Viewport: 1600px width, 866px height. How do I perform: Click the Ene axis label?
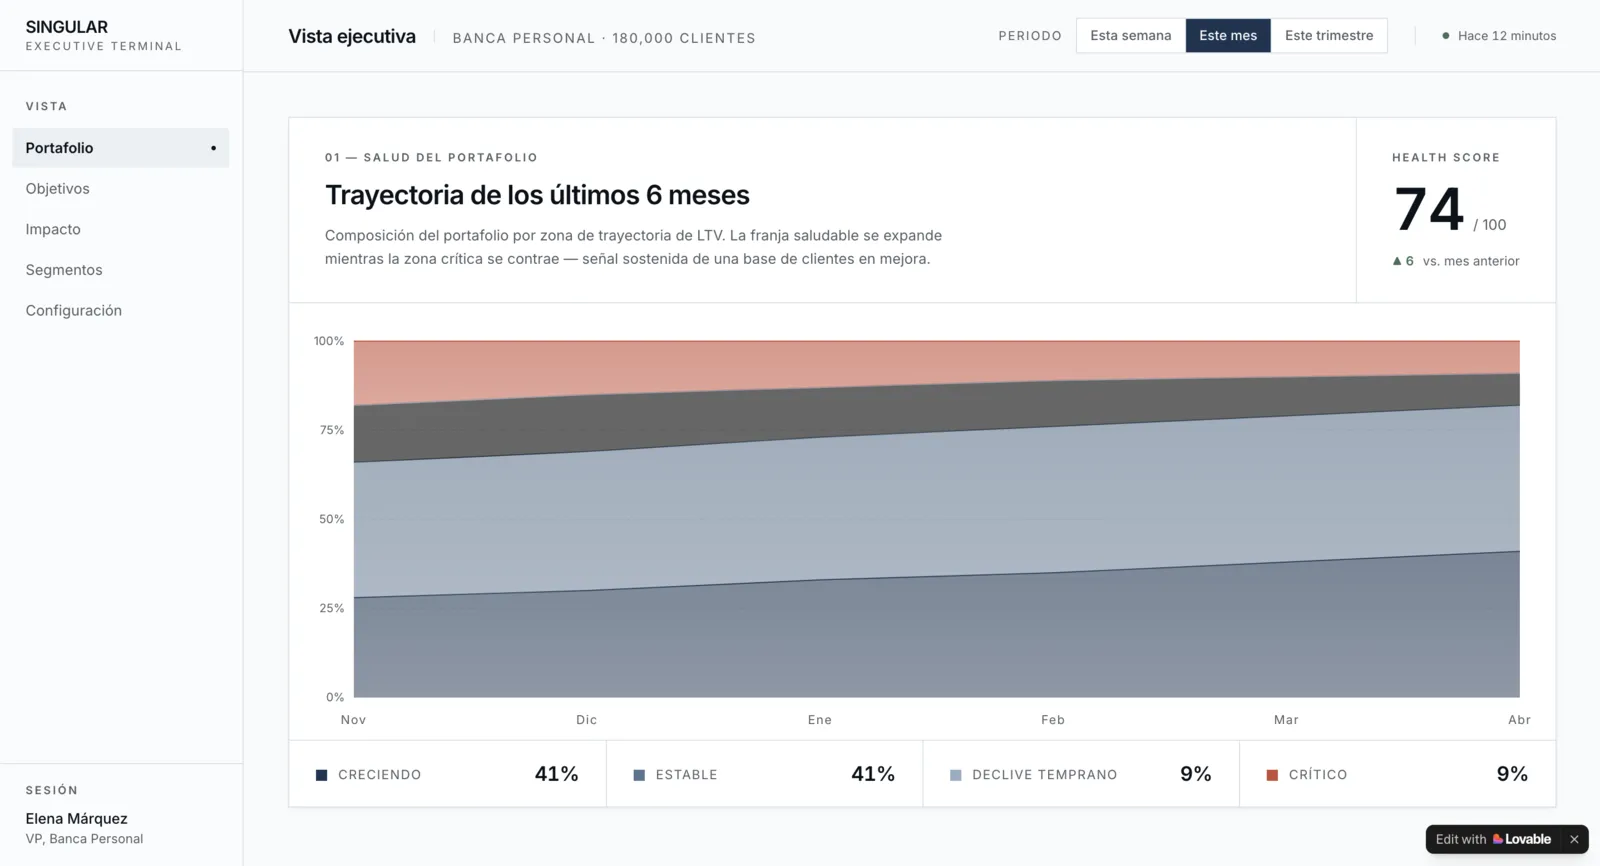coord(820,720)
